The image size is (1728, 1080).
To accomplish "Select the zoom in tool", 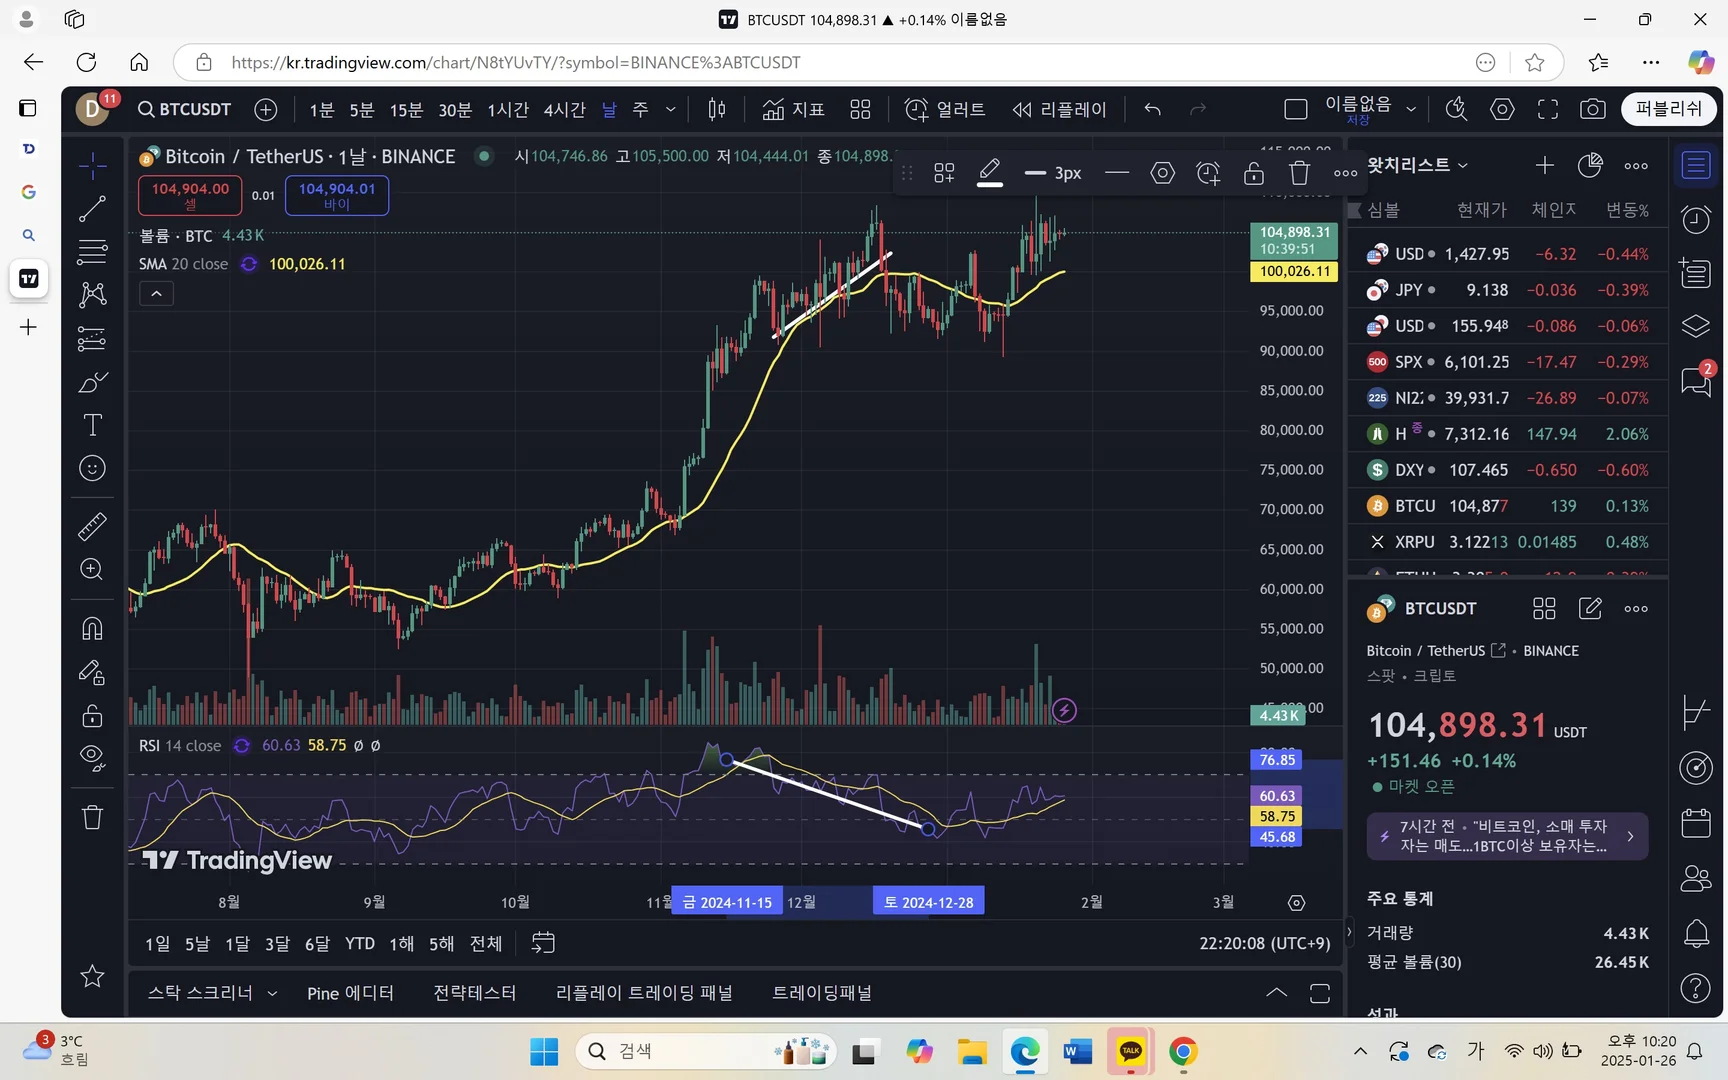I will point(92,569).
